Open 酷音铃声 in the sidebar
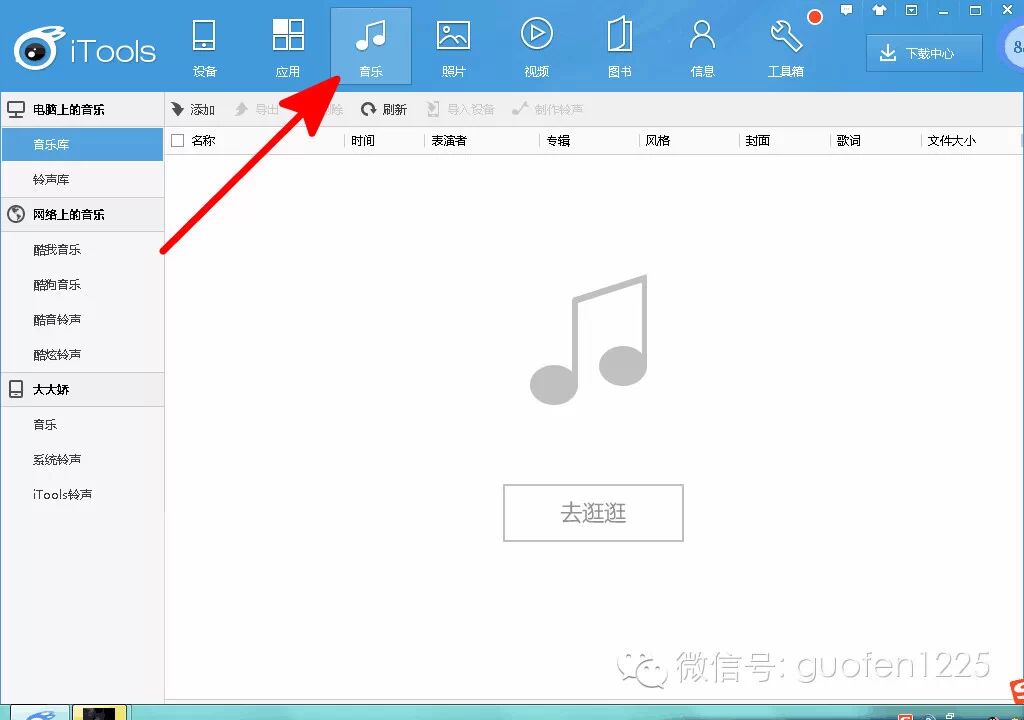Screen dimensions: 1024x720 pos(82,319)
